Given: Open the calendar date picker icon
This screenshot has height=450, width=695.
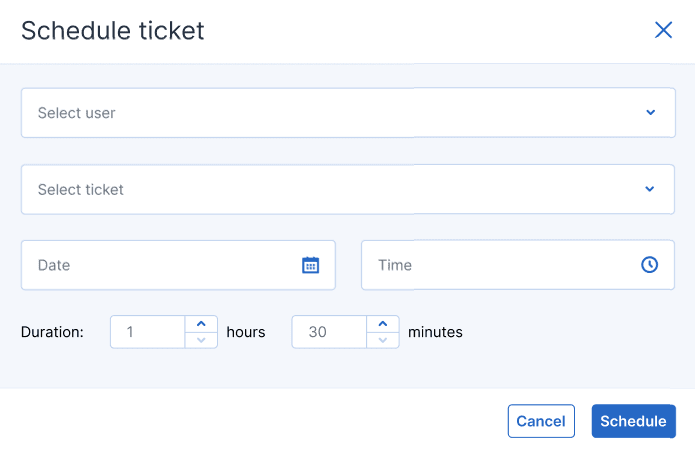Looking at the screenshot, I should tap(310, 265).
